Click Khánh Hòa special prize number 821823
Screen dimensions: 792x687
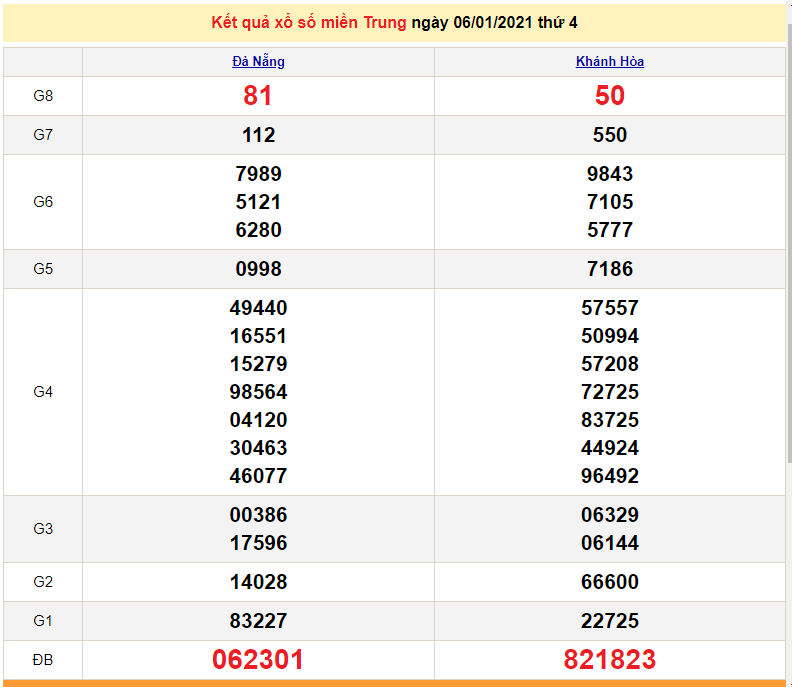pyautogui.click(x=609, y=660)
